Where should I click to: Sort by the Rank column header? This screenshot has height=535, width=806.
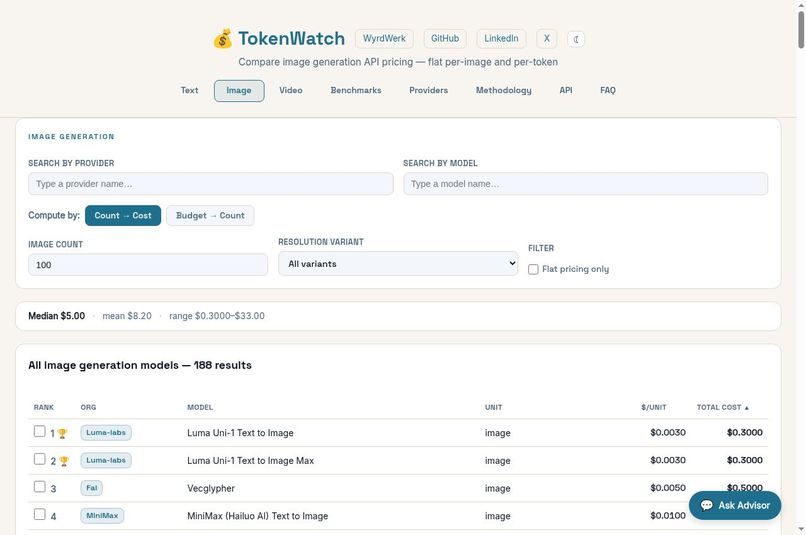[x=44, y=407]
